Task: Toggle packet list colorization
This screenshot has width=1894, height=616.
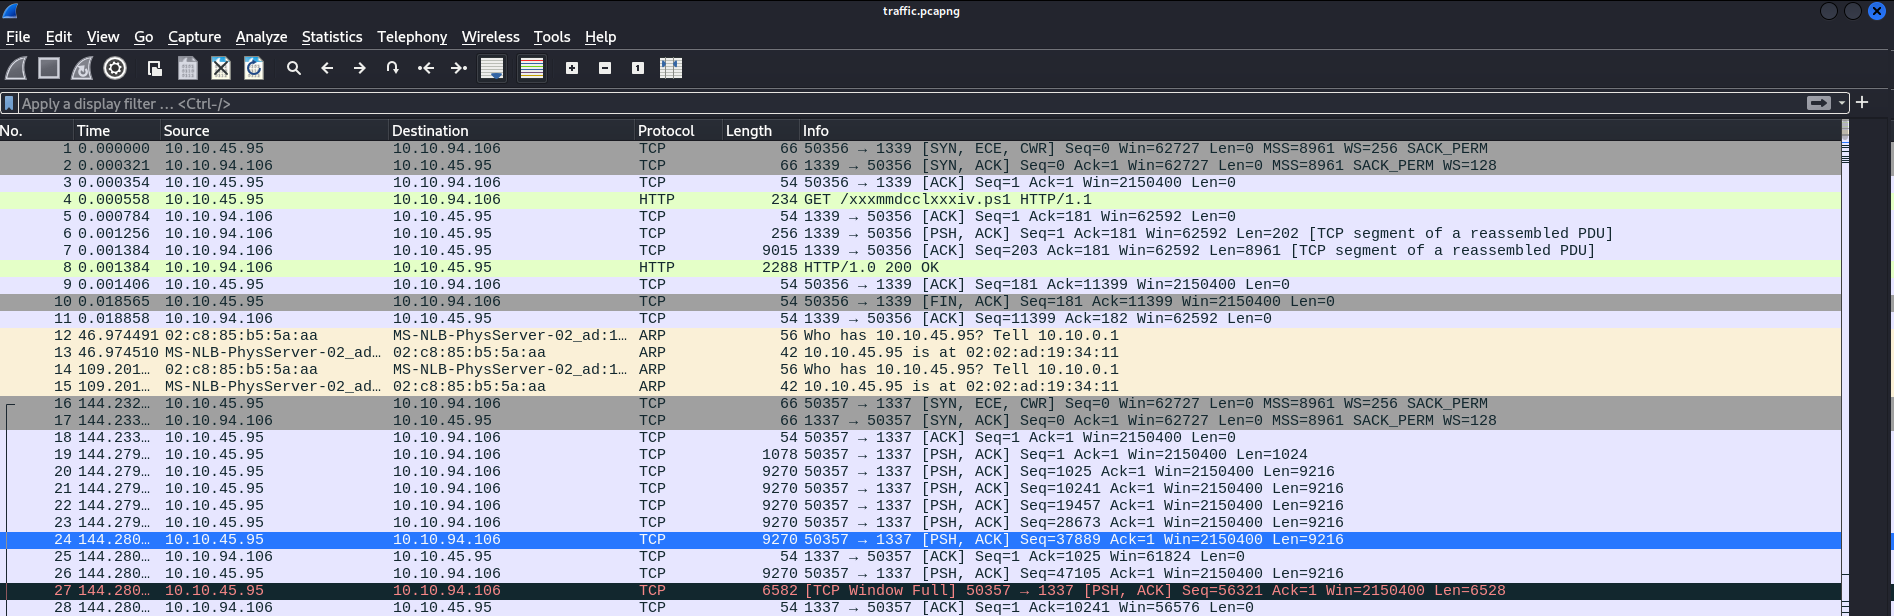Action: (532, 68)
